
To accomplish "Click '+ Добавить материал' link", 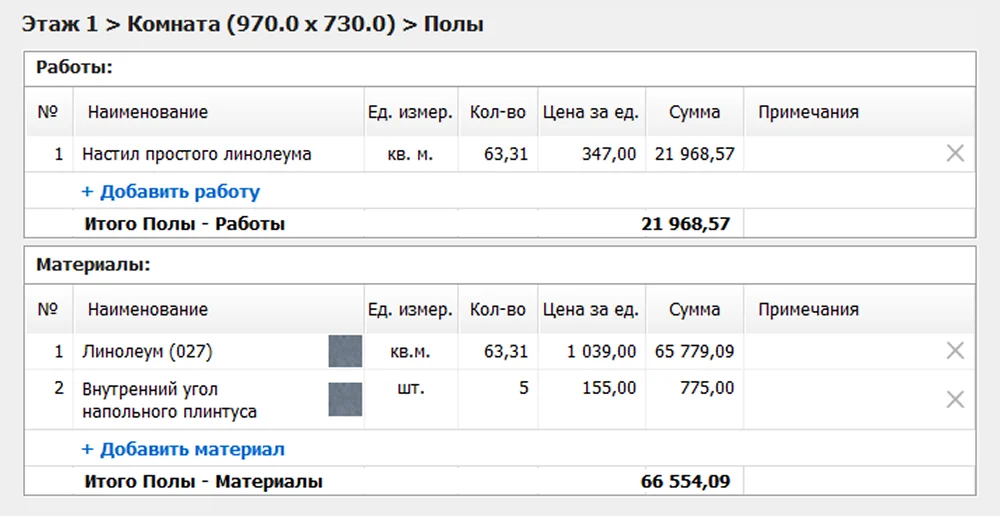I will (x=183, y=449).
